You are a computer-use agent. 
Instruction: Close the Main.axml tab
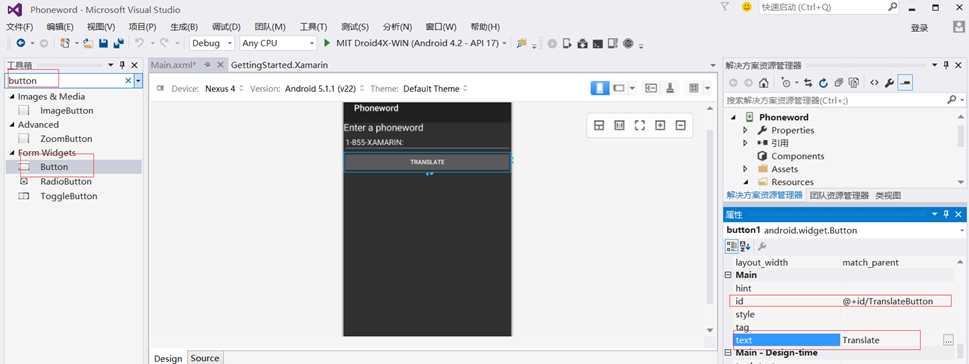click(x=220, y=65)
